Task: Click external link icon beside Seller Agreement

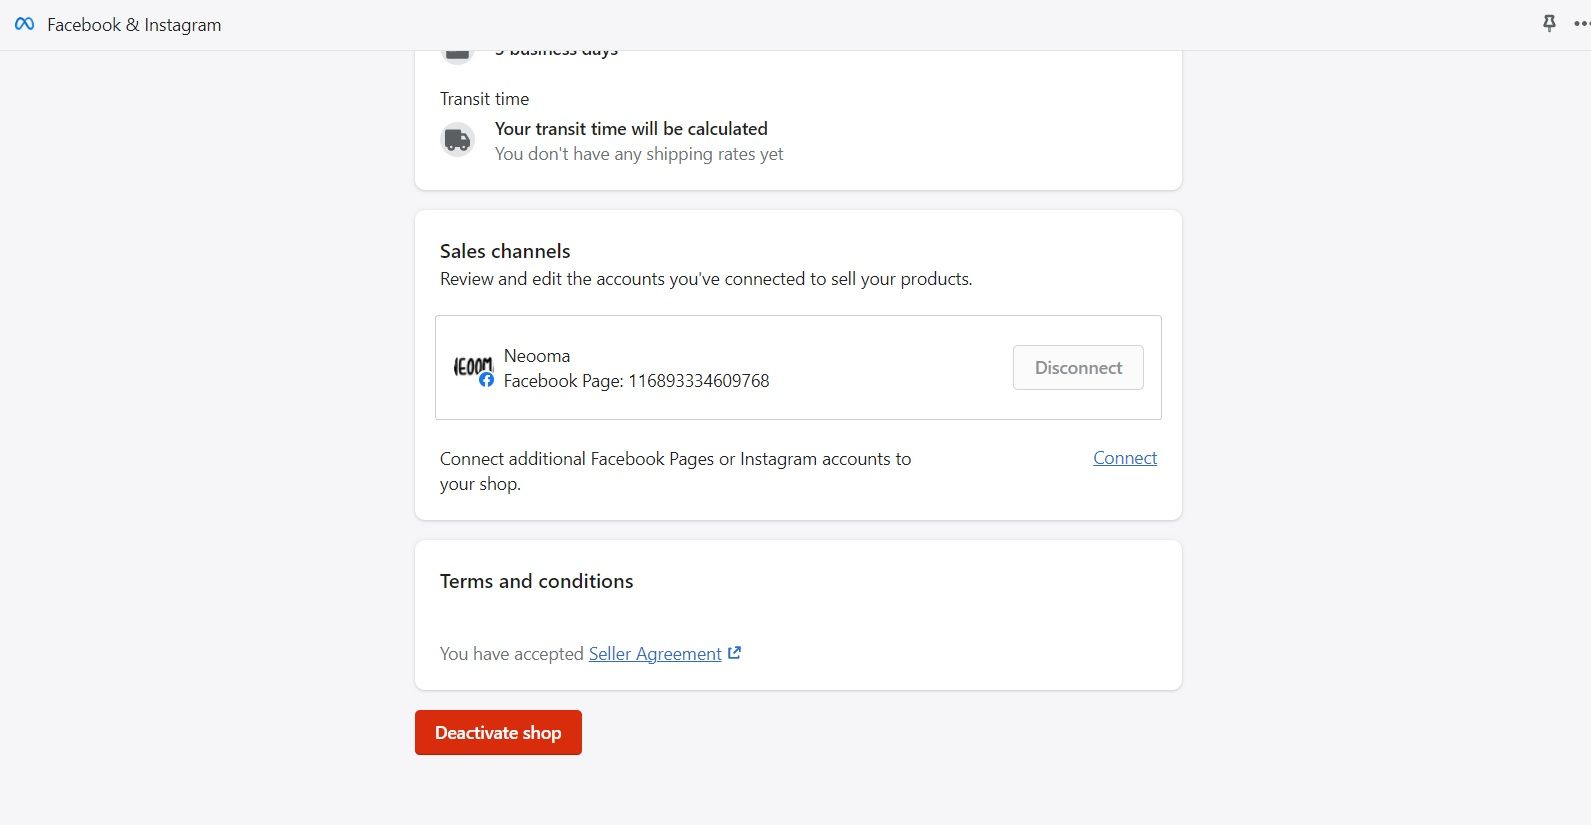Action: [x=735, y=653]
